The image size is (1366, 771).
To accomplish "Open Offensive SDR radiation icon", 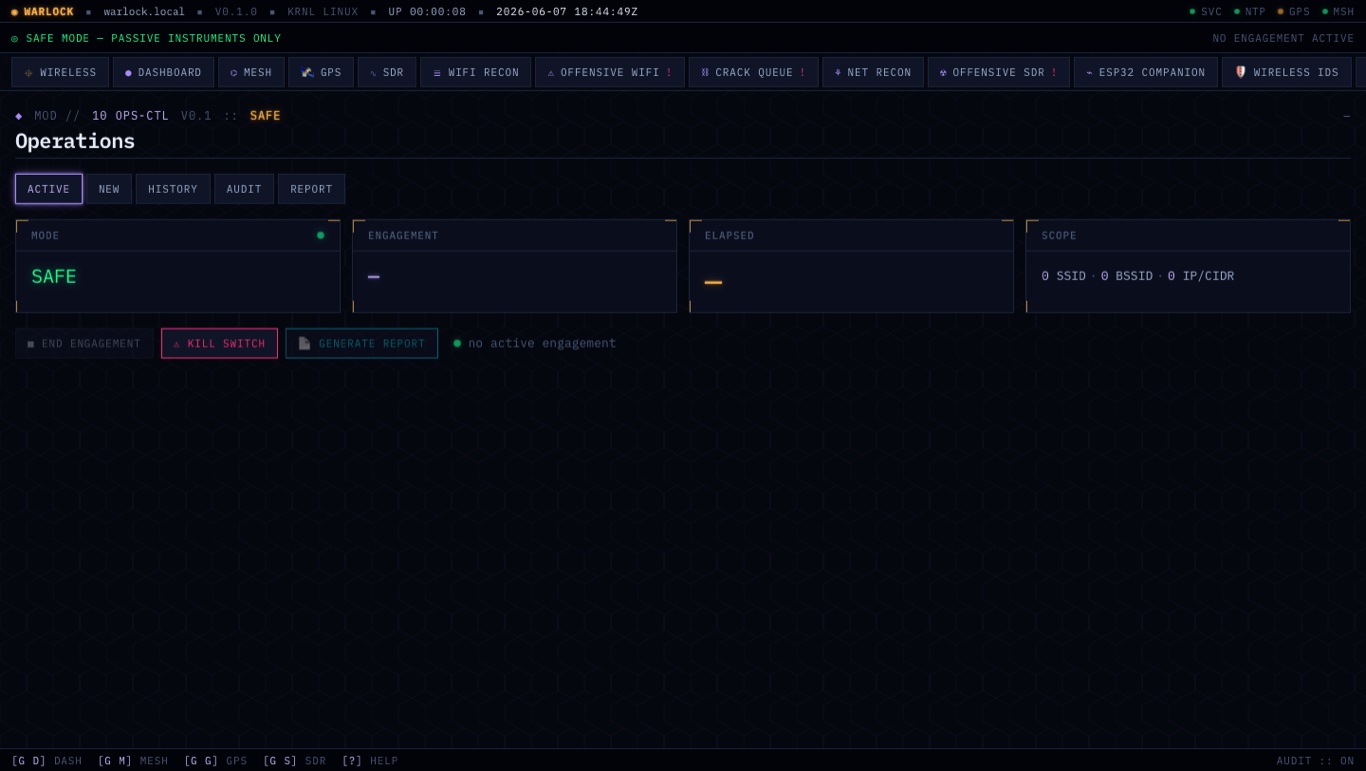I will (x=943, y=73).
